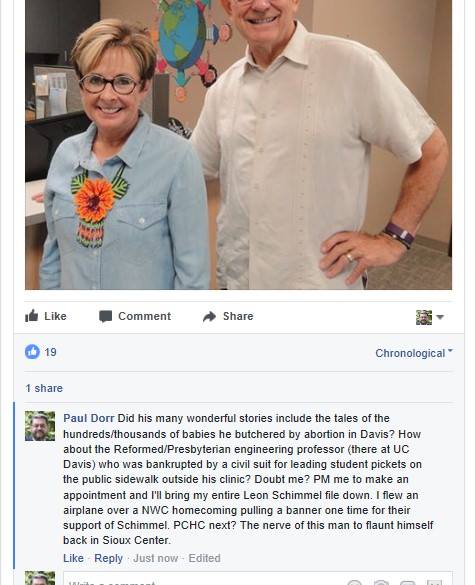Click the camera icon in the comment box
The image size is (475, 585).
pyautogui.click(x=381, y=583)
